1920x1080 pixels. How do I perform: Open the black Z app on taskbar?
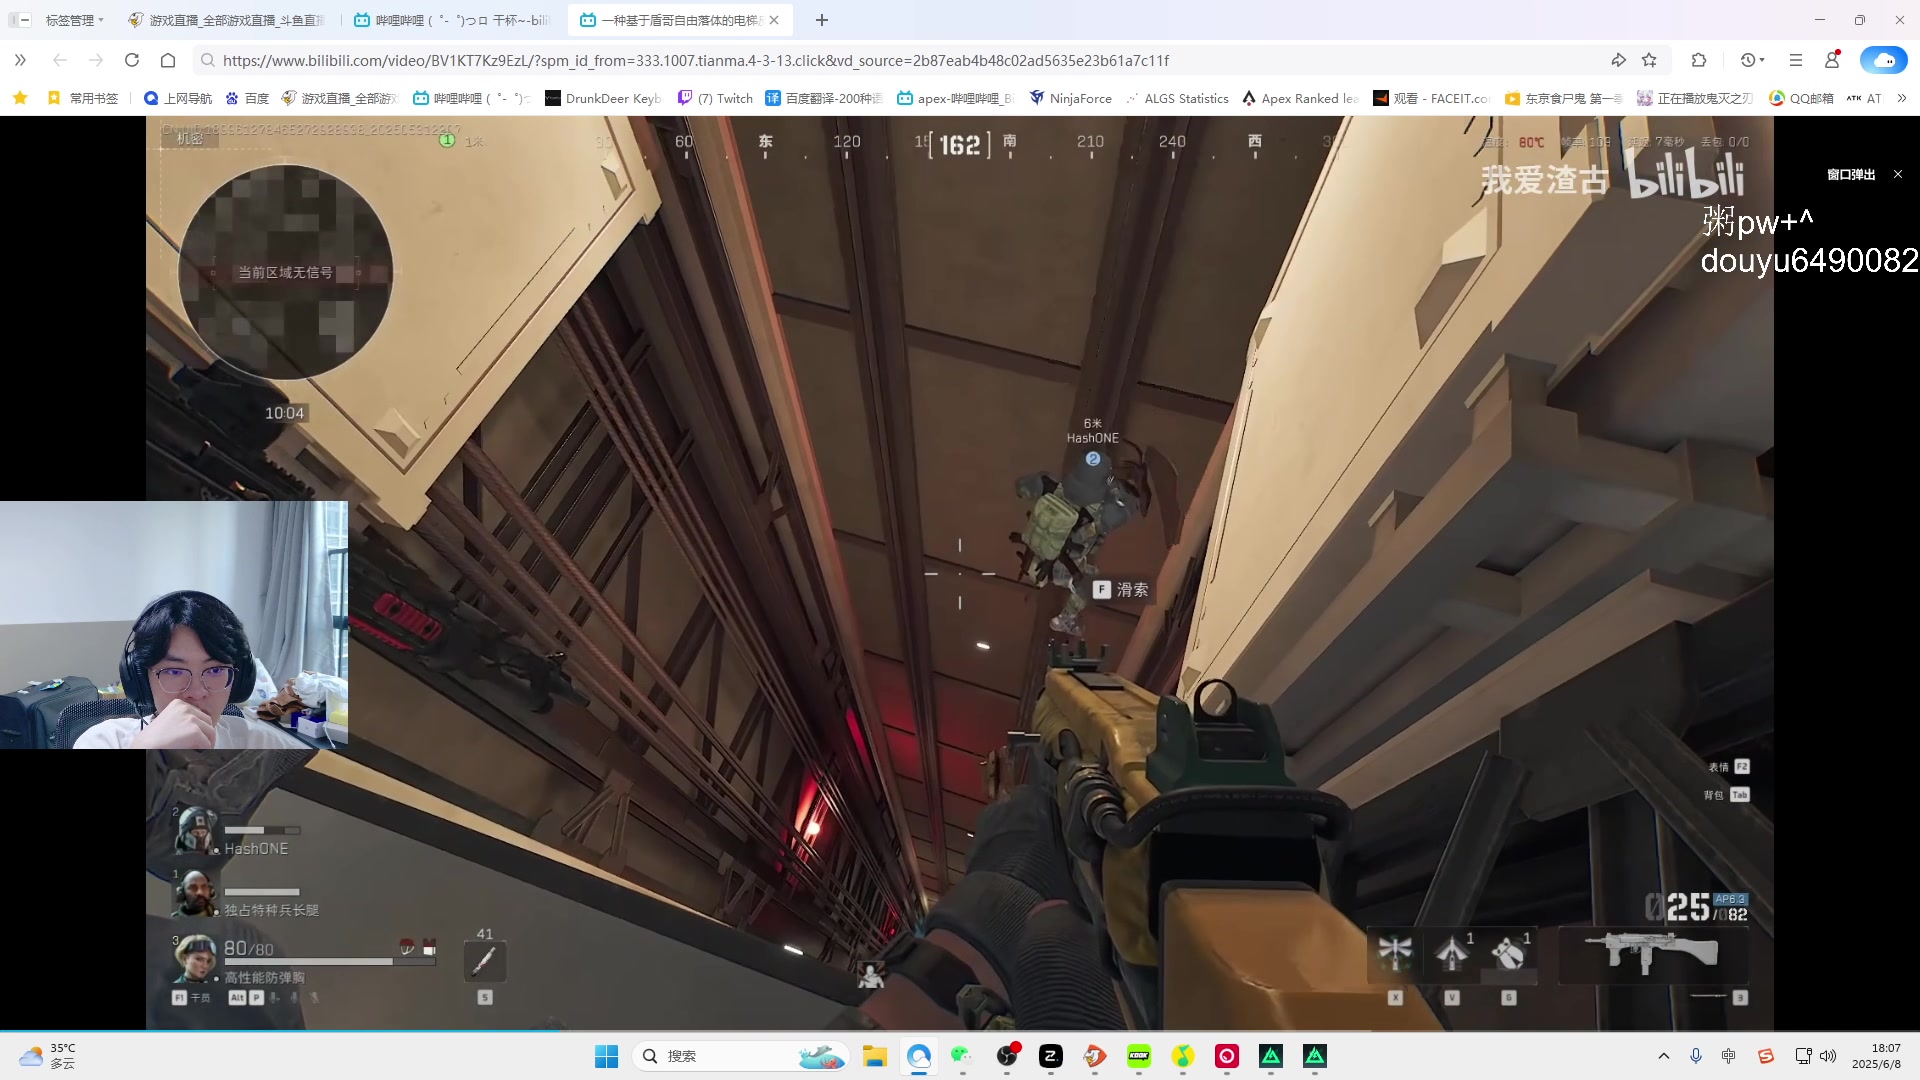(x=1050, y=1056)
